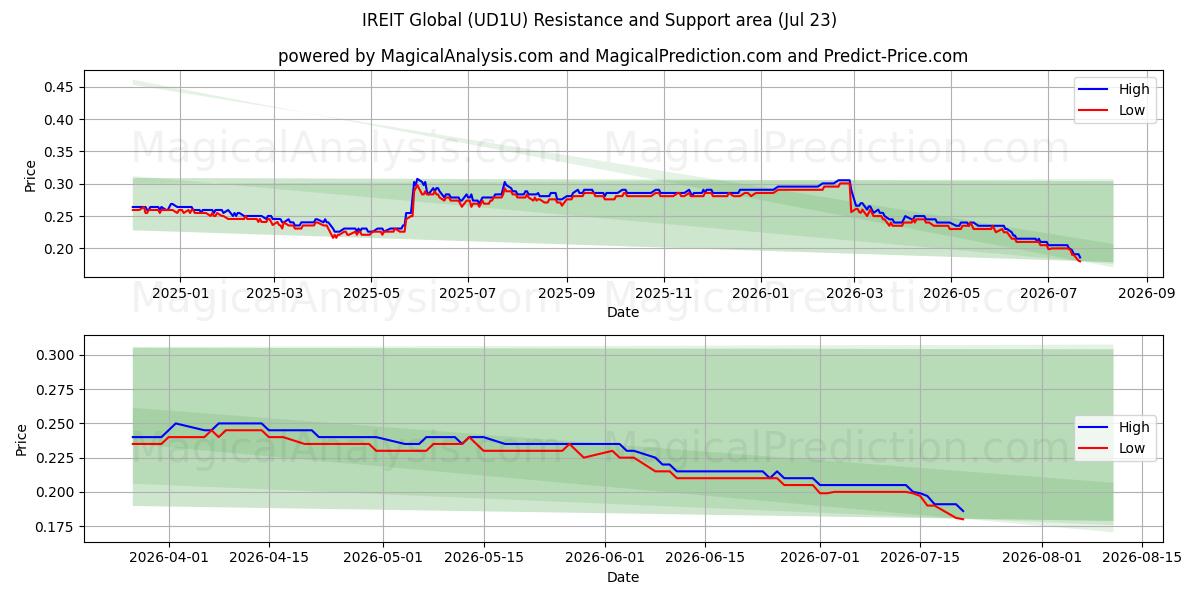The height and width of the screenshot is (600, 1200).
Task: Click the top chart 'Date' x-axis label
Action: tap(622, 312)
